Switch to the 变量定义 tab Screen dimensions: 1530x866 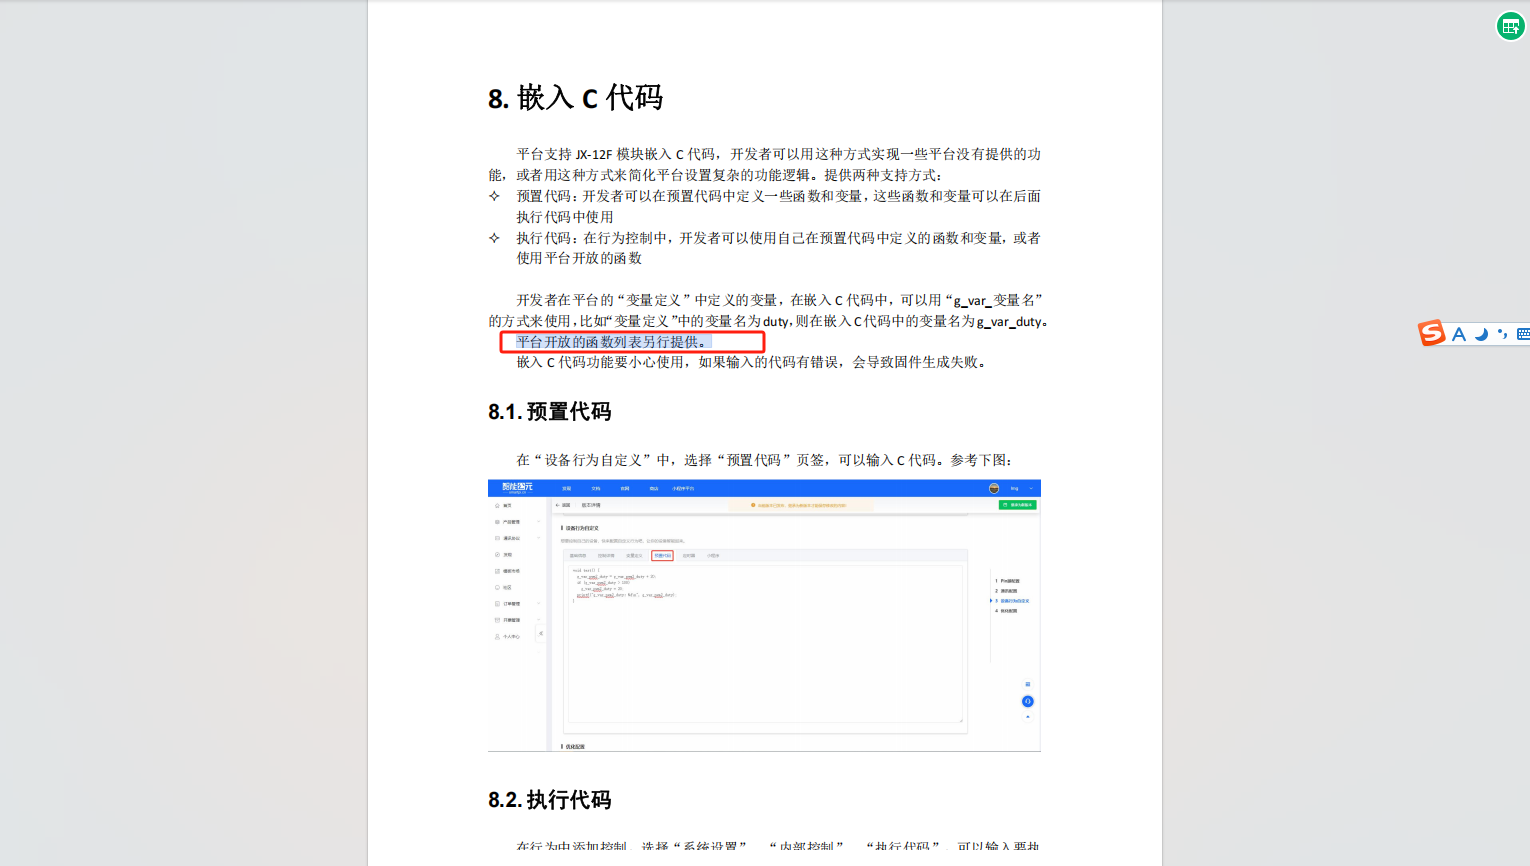point(634,556)
